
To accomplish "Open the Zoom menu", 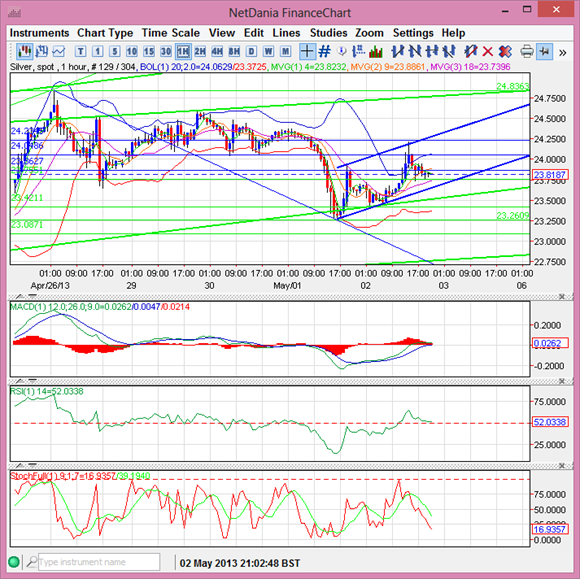I will pyautogui.click(x=369, y=33).
